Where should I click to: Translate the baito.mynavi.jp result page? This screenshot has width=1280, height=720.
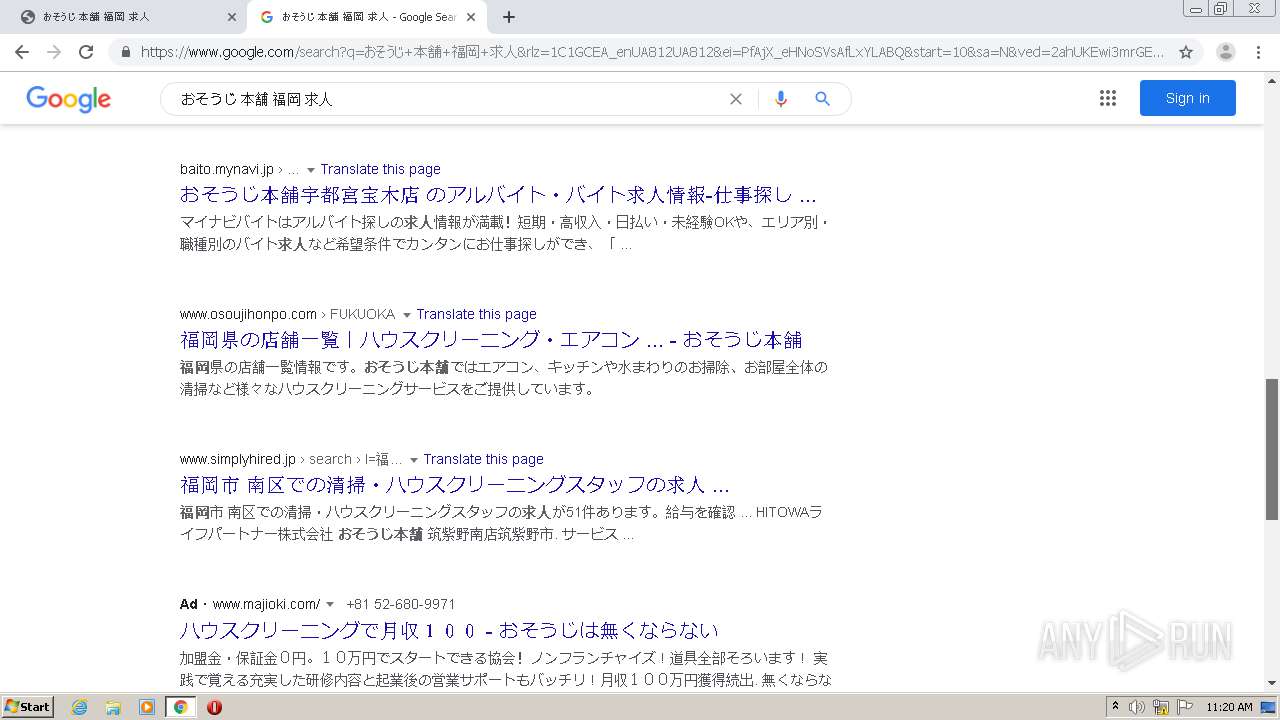tap(380, 169)
